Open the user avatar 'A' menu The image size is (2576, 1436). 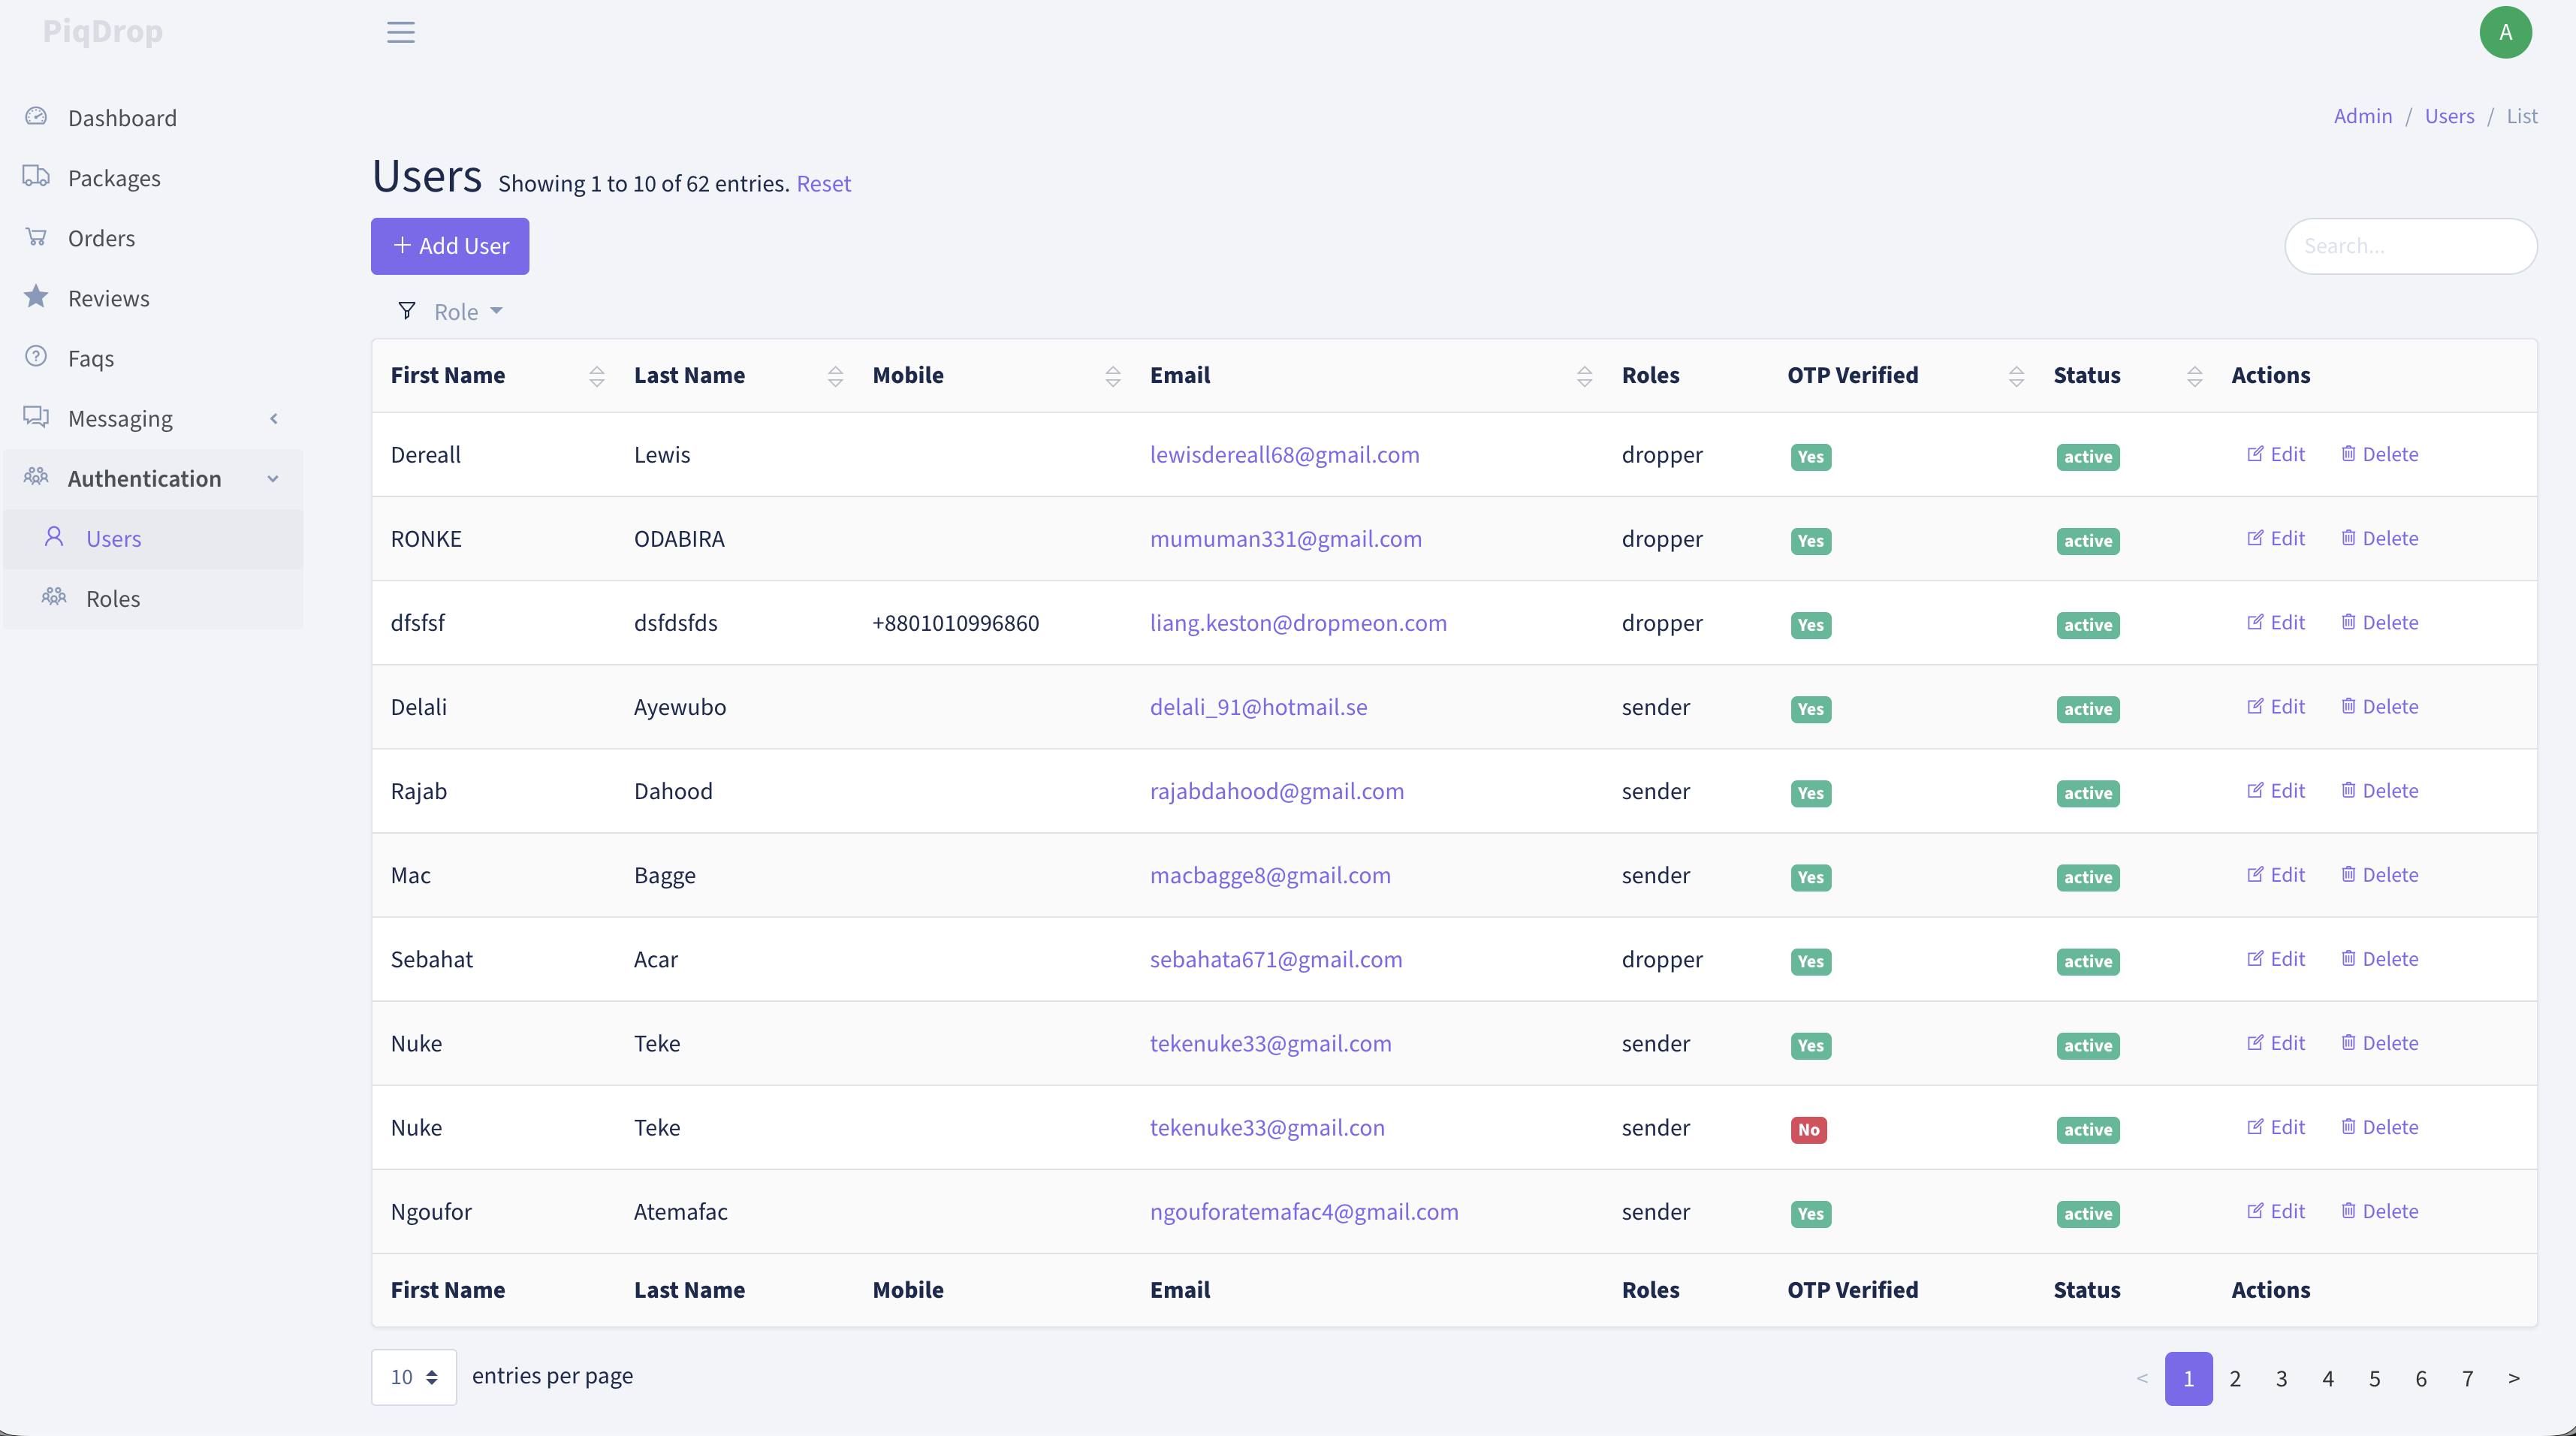2505,32
